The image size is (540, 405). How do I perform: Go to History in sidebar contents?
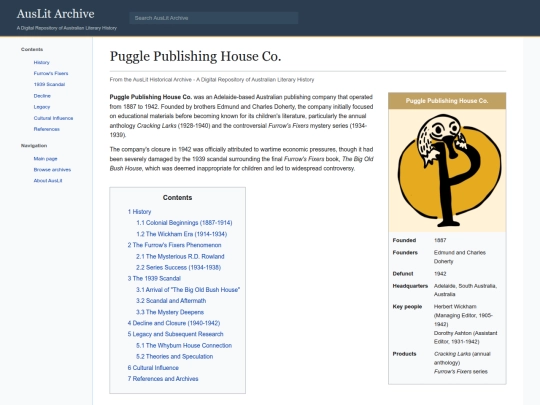[42, 62]
